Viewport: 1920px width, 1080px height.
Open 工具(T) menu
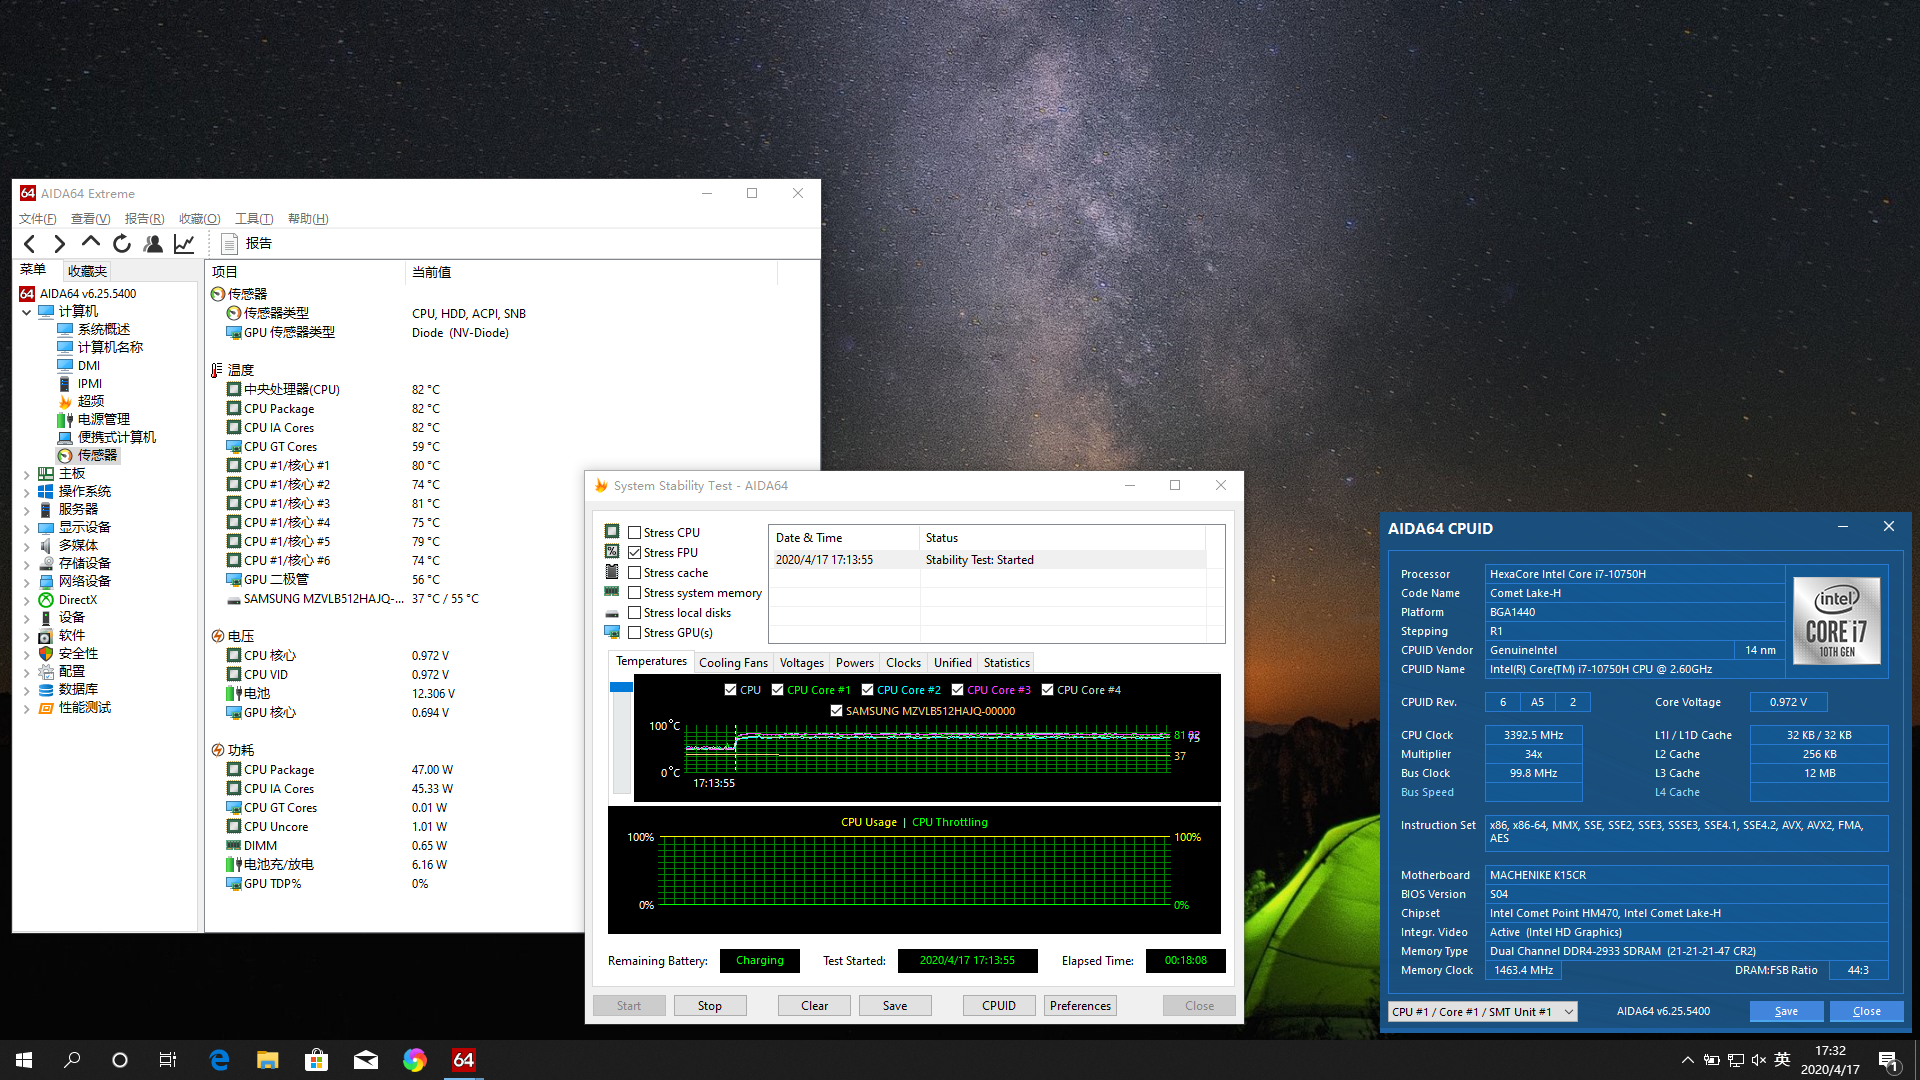tap(253, 218)
